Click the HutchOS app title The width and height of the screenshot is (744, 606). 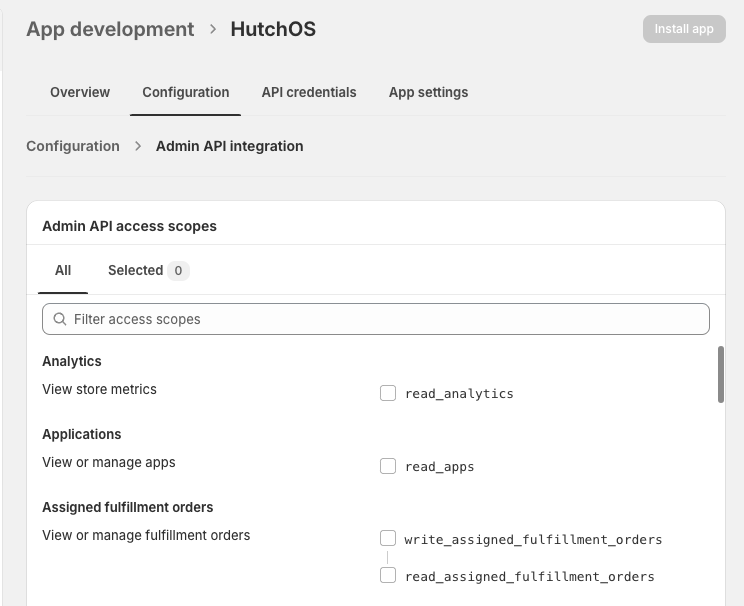tap(273, 29)
